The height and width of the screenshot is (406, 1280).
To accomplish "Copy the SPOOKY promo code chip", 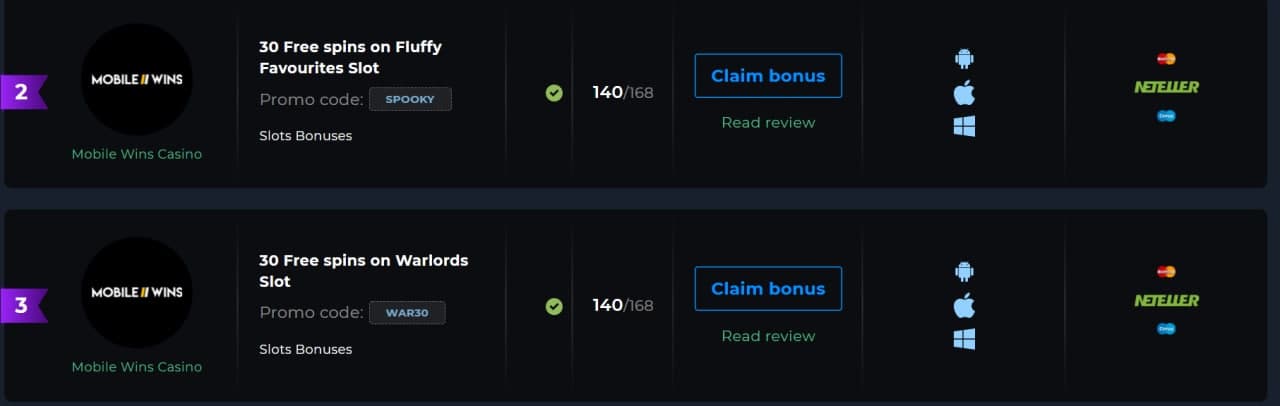I will pos(410,99).
